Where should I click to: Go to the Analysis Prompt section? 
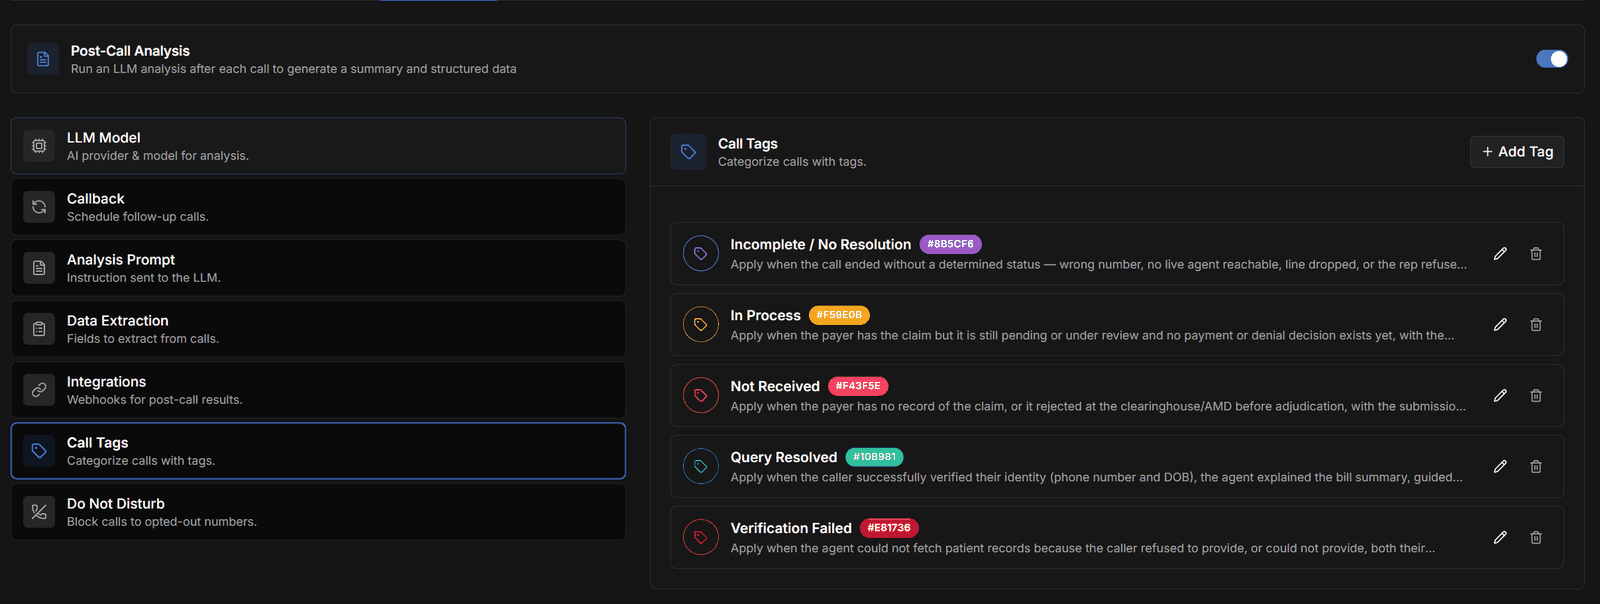point(318,268)
